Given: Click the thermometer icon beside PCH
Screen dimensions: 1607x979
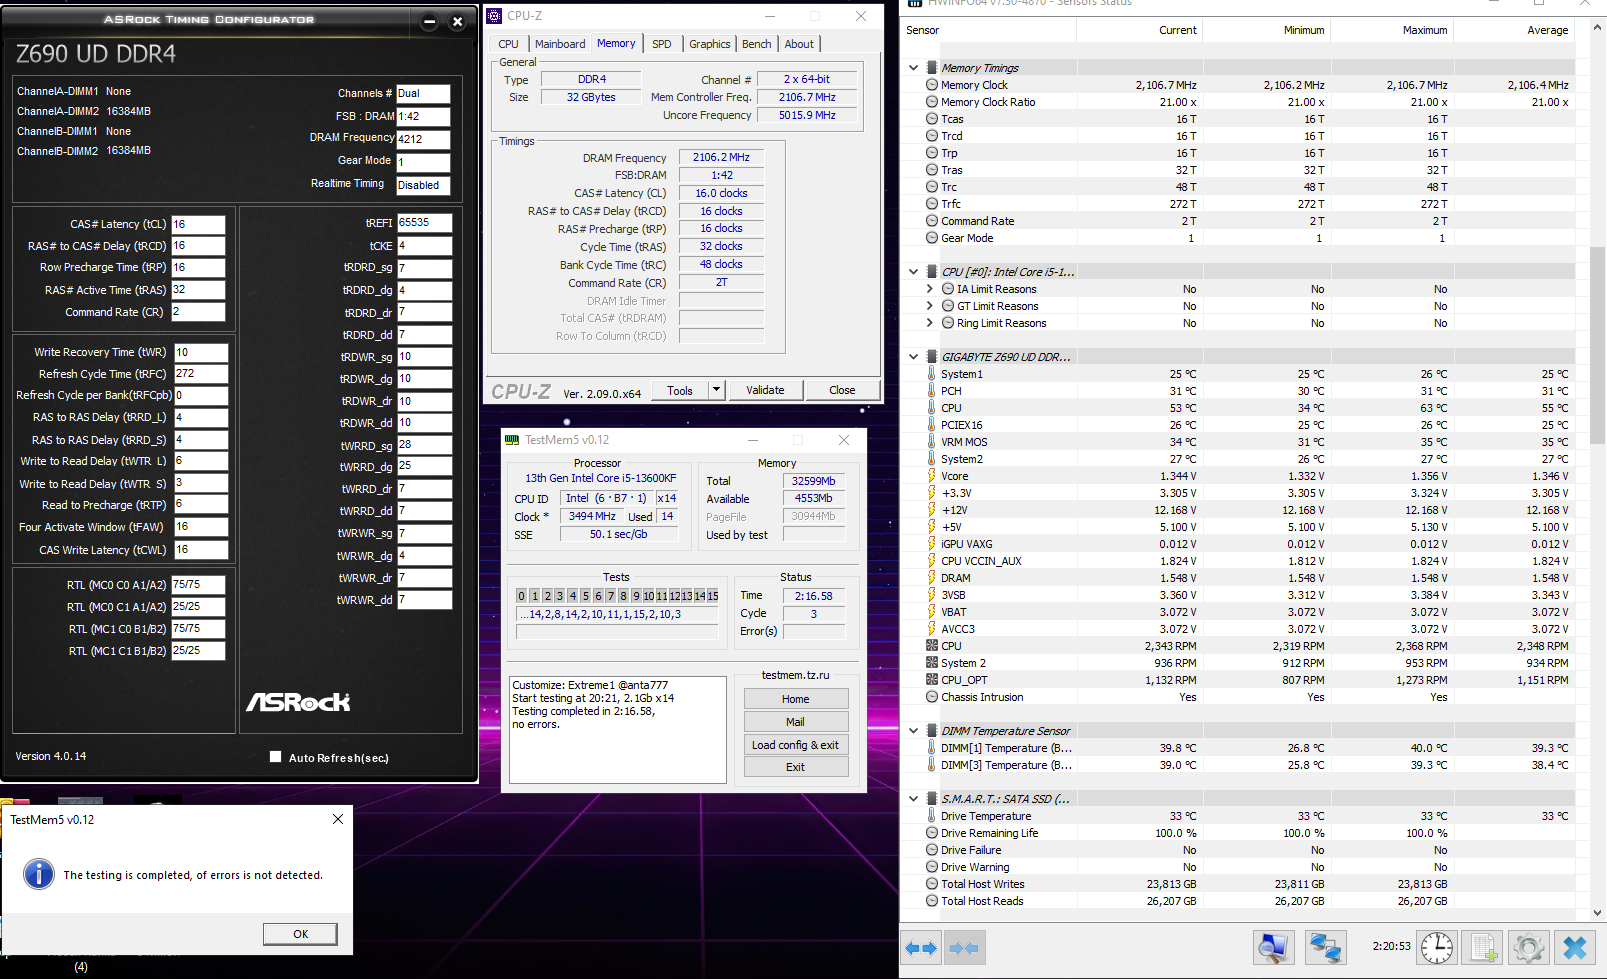Looking at the screenshot, I should (932, 391).
